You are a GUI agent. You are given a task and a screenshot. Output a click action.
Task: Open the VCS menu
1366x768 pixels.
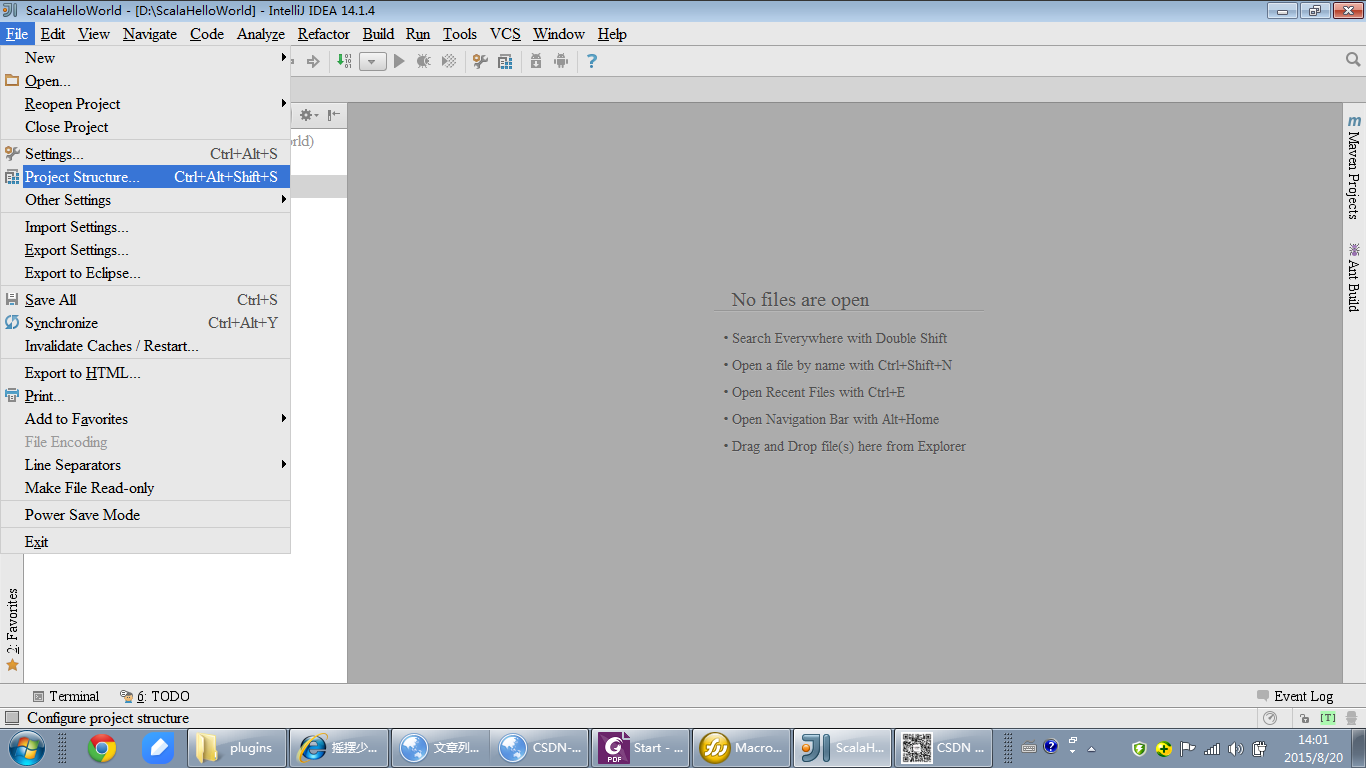click(x=505, y=34)
